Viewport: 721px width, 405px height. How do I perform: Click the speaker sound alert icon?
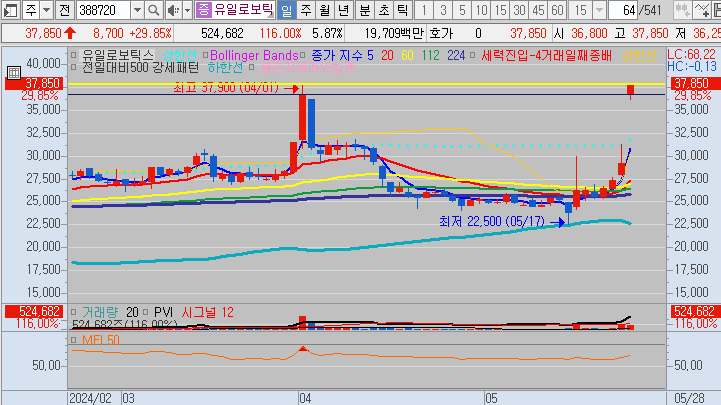(173, 10)
